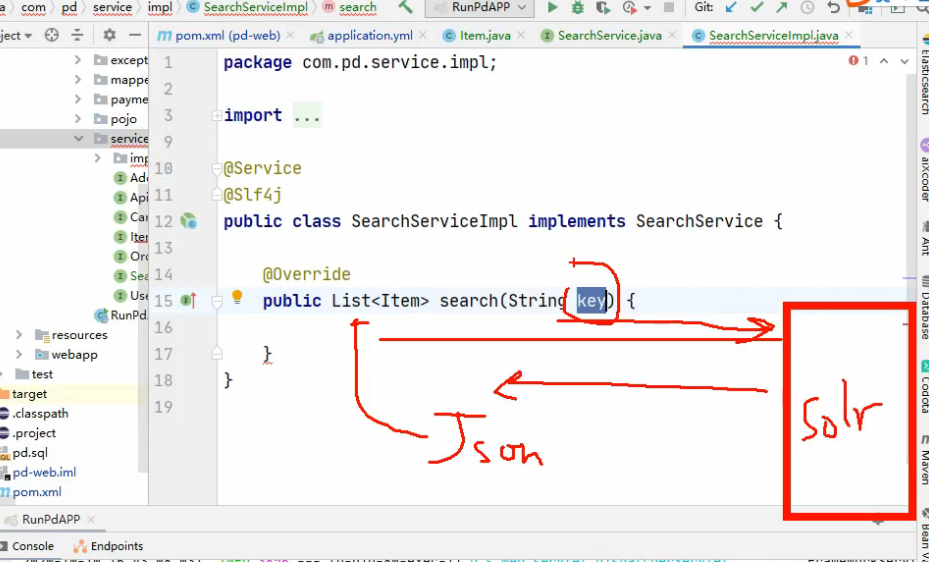The height and width of the screenshot is (562, 929).
Task: Expand the test folder arrow
Action: (2, 374)
